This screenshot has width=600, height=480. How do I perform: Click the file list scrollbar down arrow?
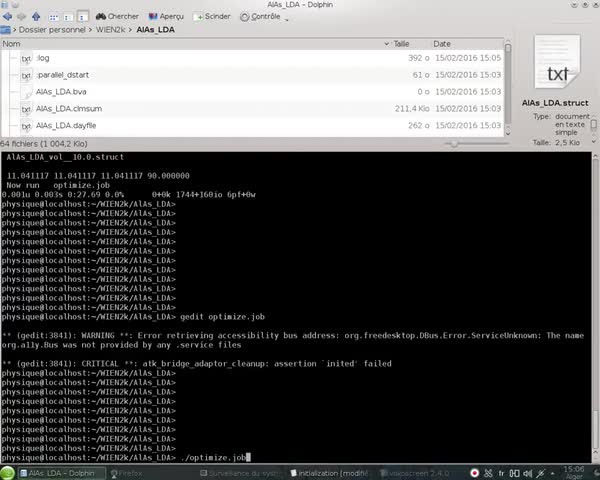point(508,133)
